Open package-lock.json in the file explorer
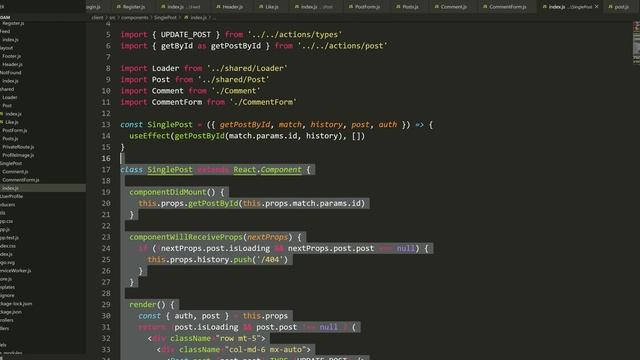Image resolution: width=640 pixels, height=360 pixels. point(16,303)
